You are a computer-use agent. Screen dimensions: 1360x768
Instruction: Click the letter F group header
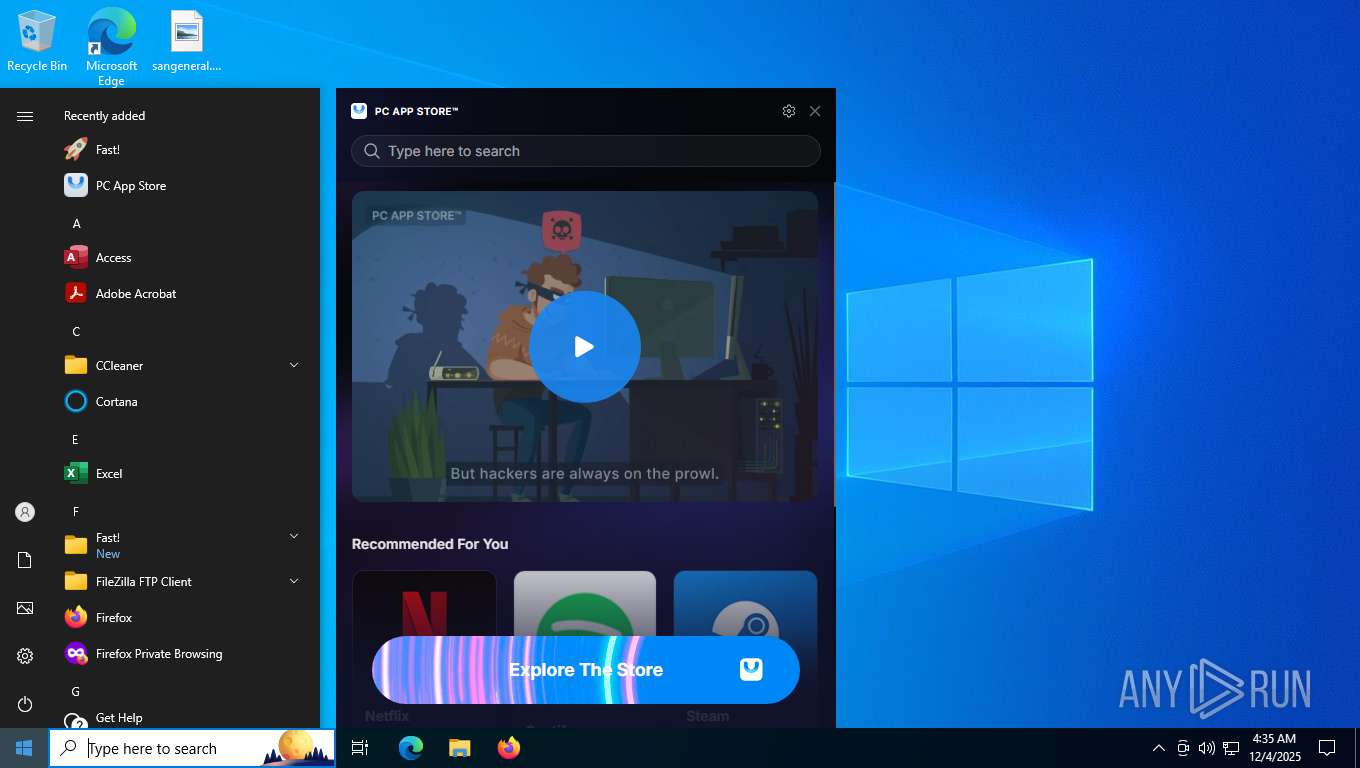75,512
